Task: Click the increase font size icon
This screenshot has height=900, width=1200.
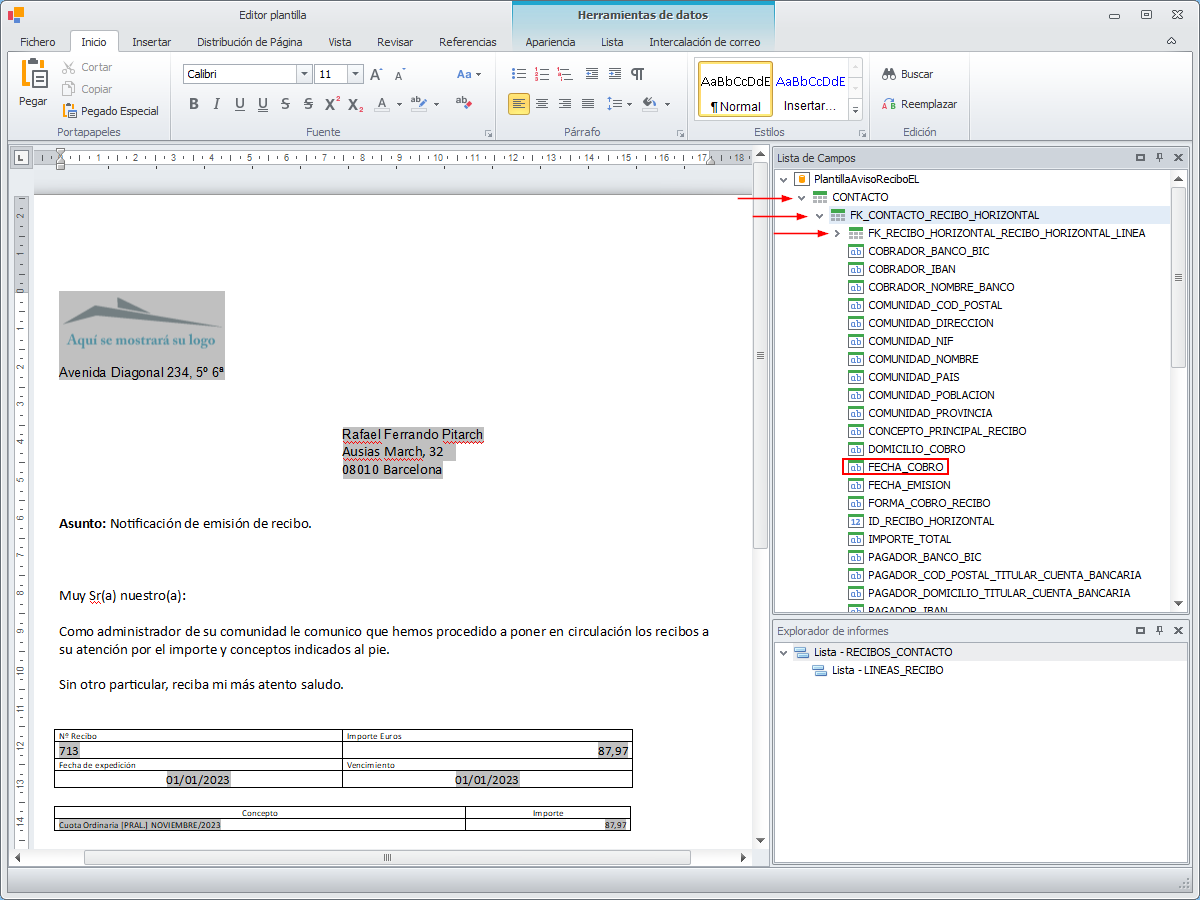Action: click(376, 74)
